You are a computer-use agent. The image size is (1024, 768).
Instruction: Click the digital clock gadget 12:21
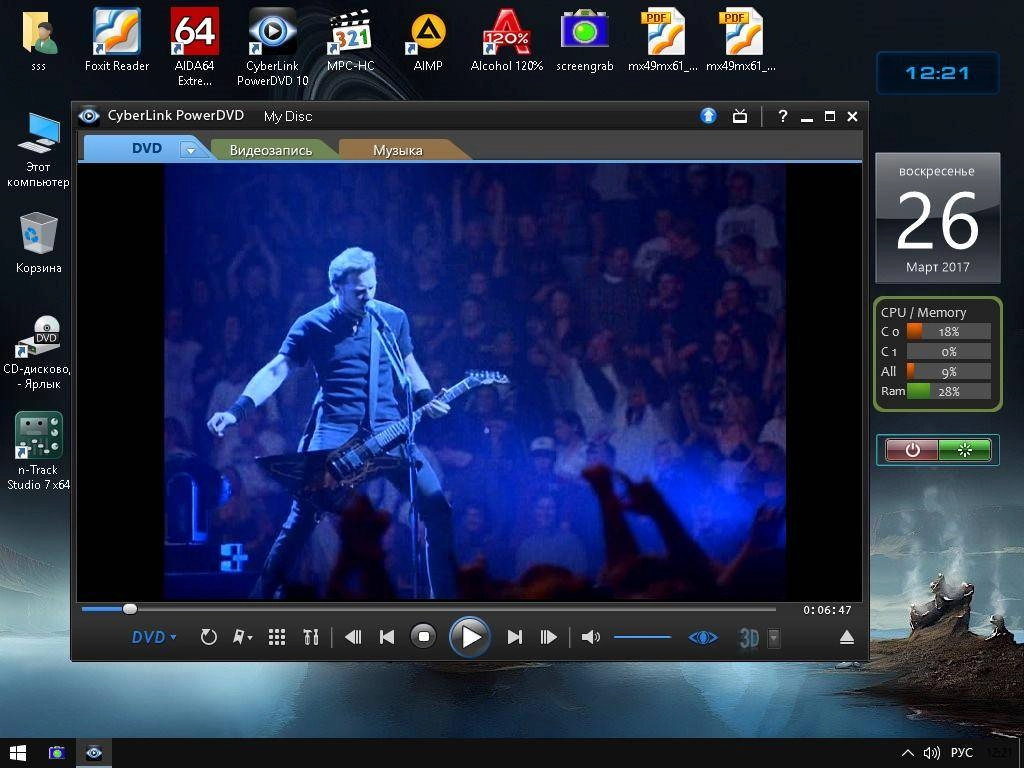pos(937,73)
